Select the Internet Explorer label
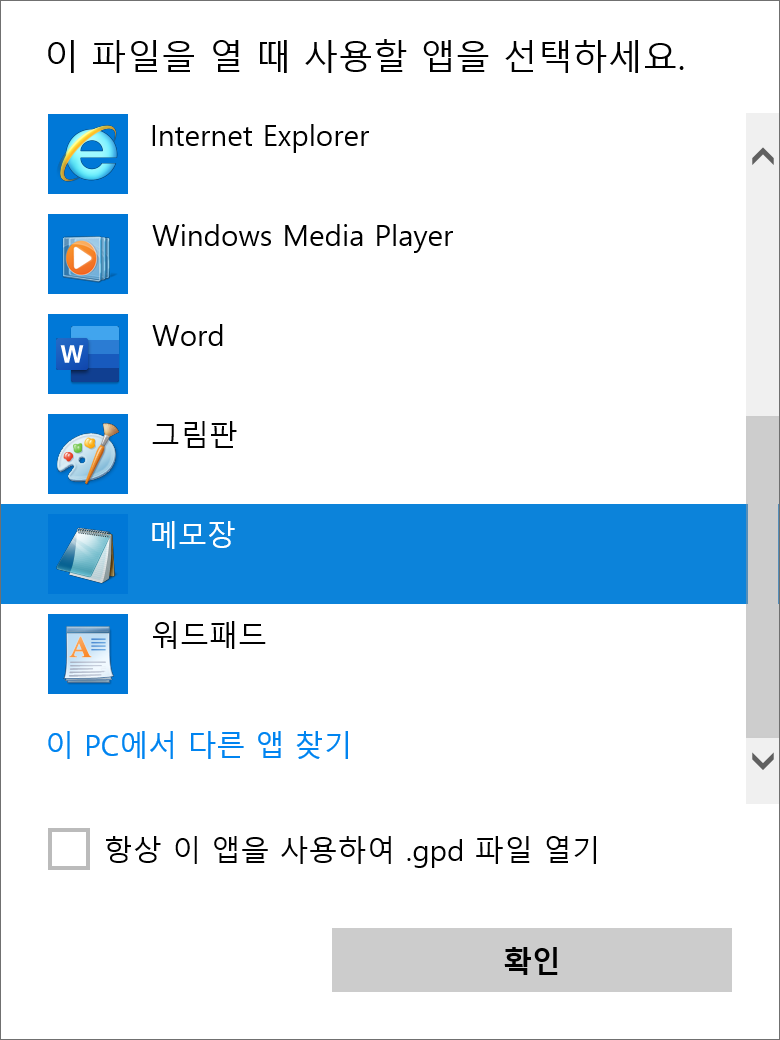 coord(260,137)
